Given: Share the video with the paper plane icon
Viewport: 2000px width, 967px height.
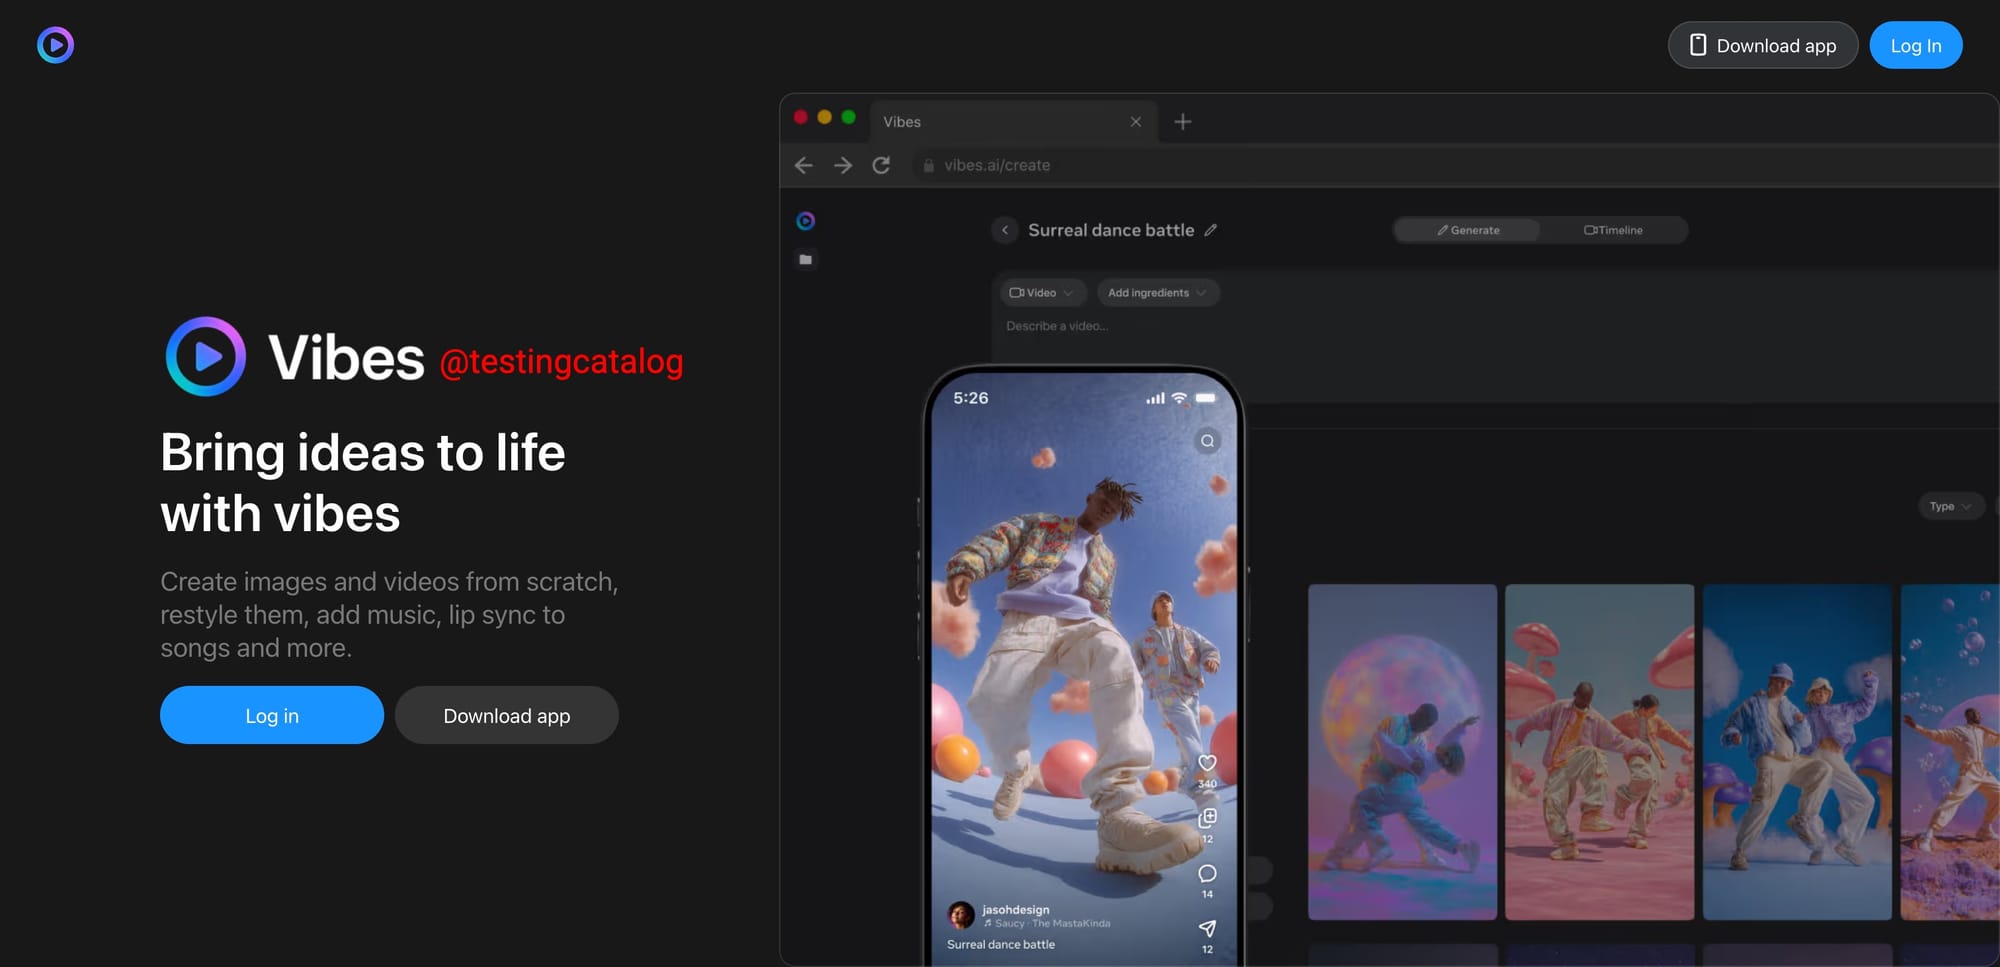Looking at the screenshot, I should click(x=1208, y=929).
